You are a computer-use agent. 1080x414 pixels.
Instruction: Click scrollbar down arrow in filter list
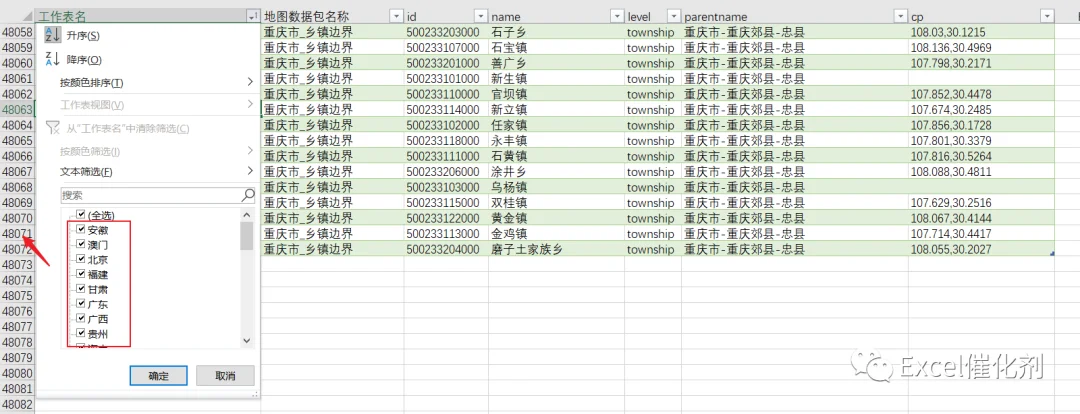tap(247, 341)
